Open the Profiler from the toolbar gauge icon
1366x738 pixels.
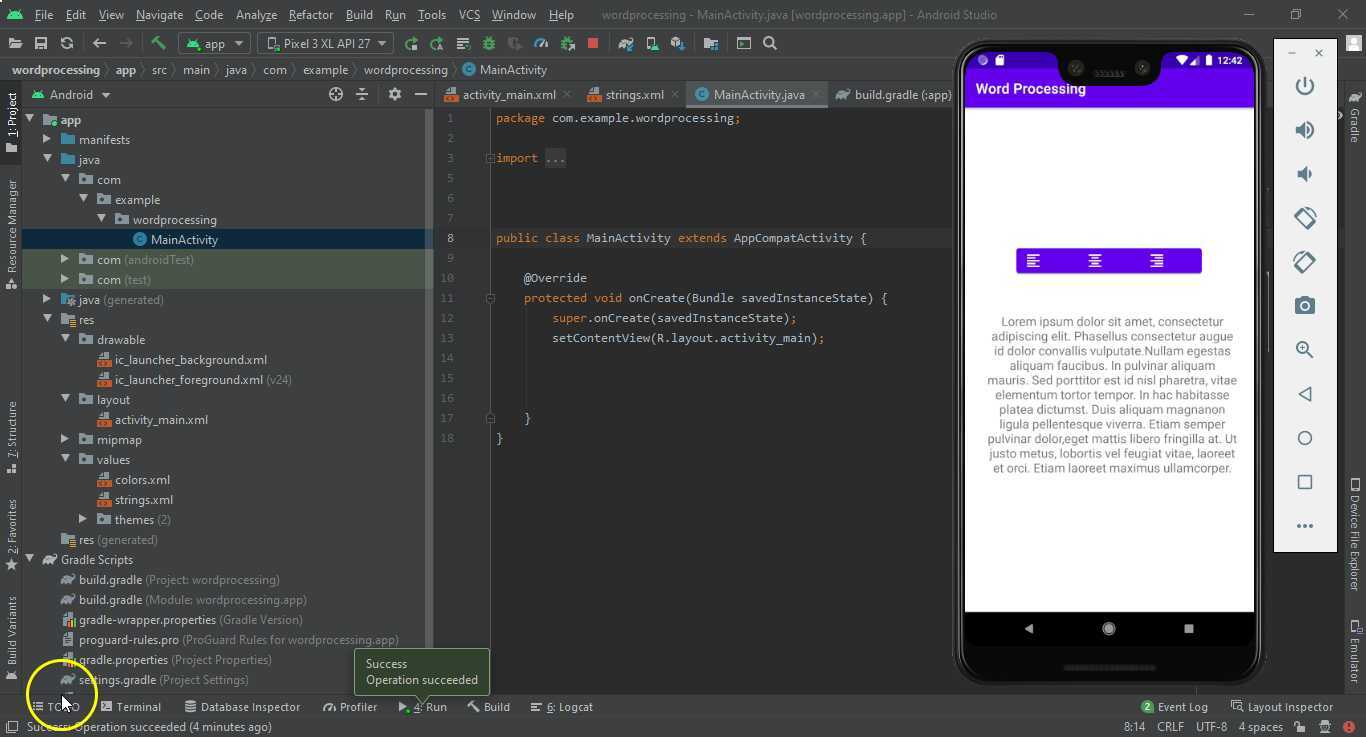pos(539,43)
